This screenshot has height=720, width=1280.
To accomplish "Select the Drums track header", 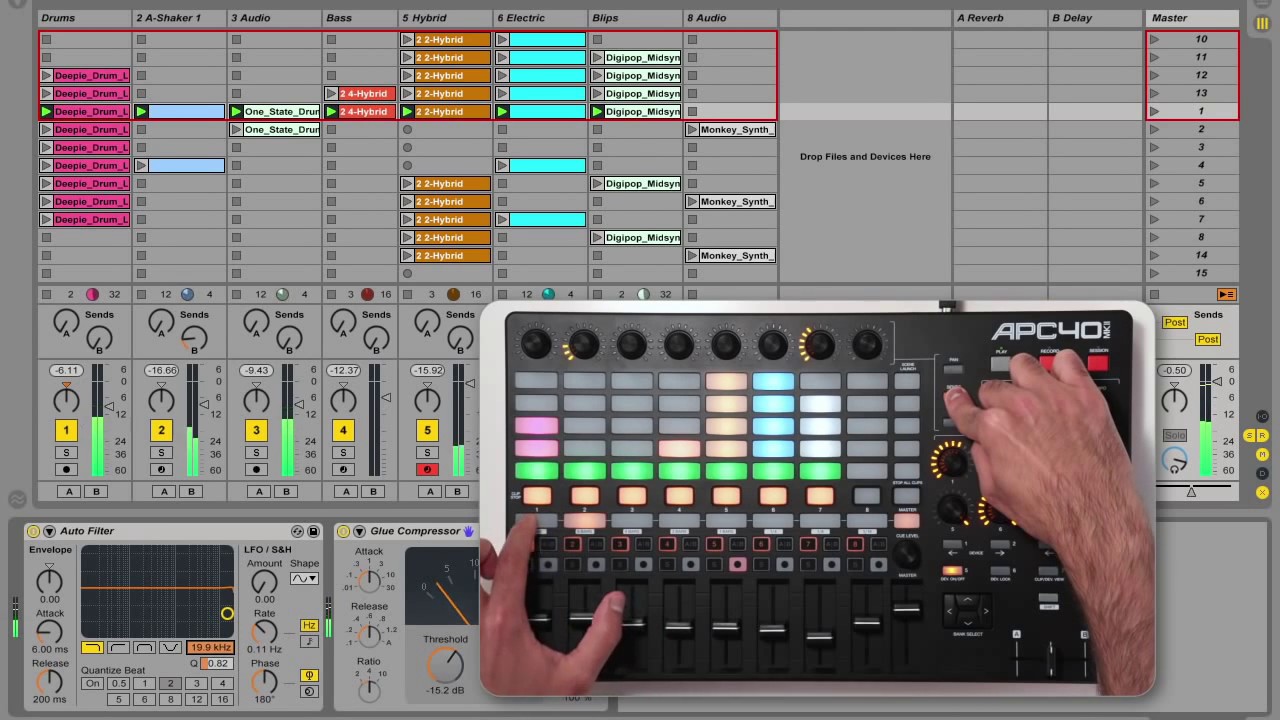I will click(x=85, y=18).
